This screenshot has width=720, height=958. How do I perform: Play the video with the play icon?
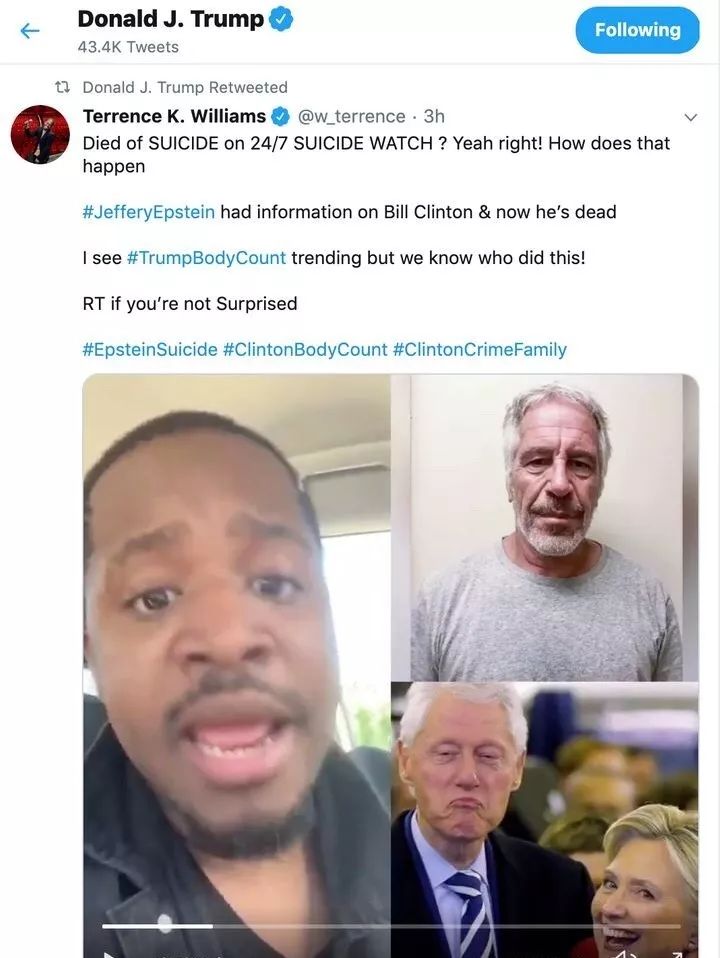coord(109,953)
